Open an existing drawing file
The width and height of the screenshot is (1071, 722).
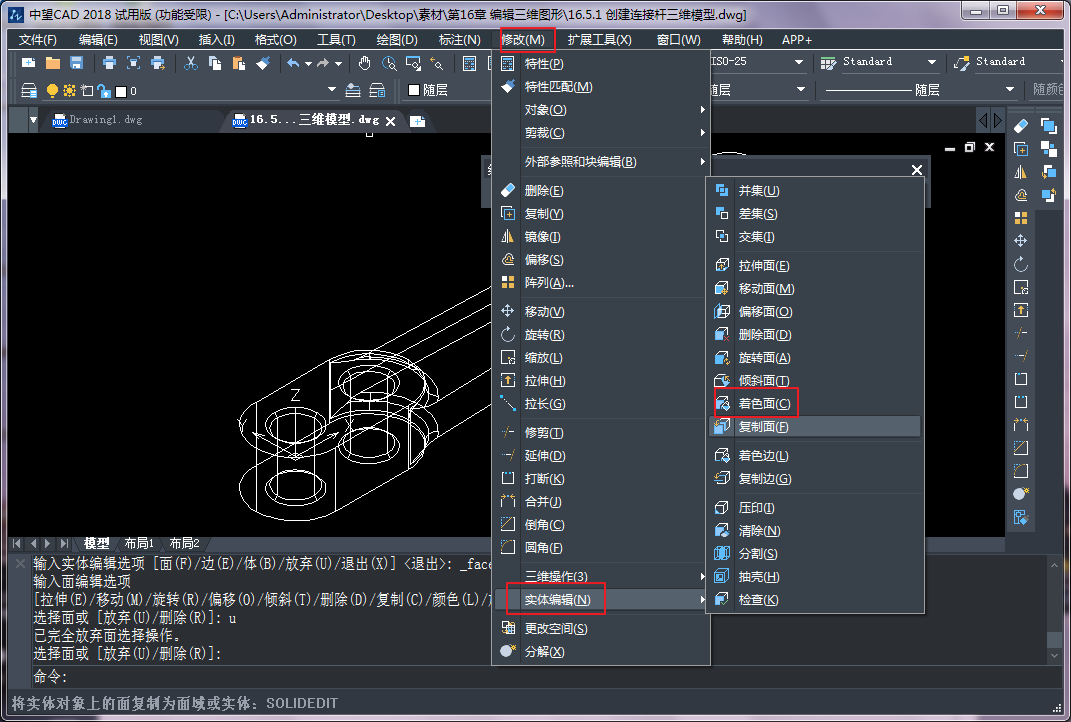[53, 63]
